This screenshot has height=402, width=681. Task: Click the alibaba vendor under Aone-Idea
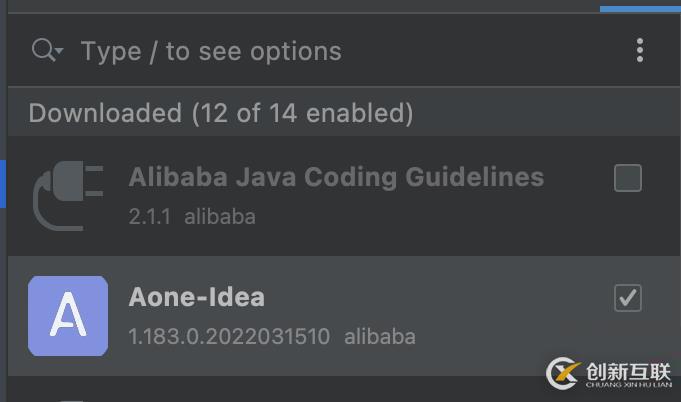[x=380, y=336]
